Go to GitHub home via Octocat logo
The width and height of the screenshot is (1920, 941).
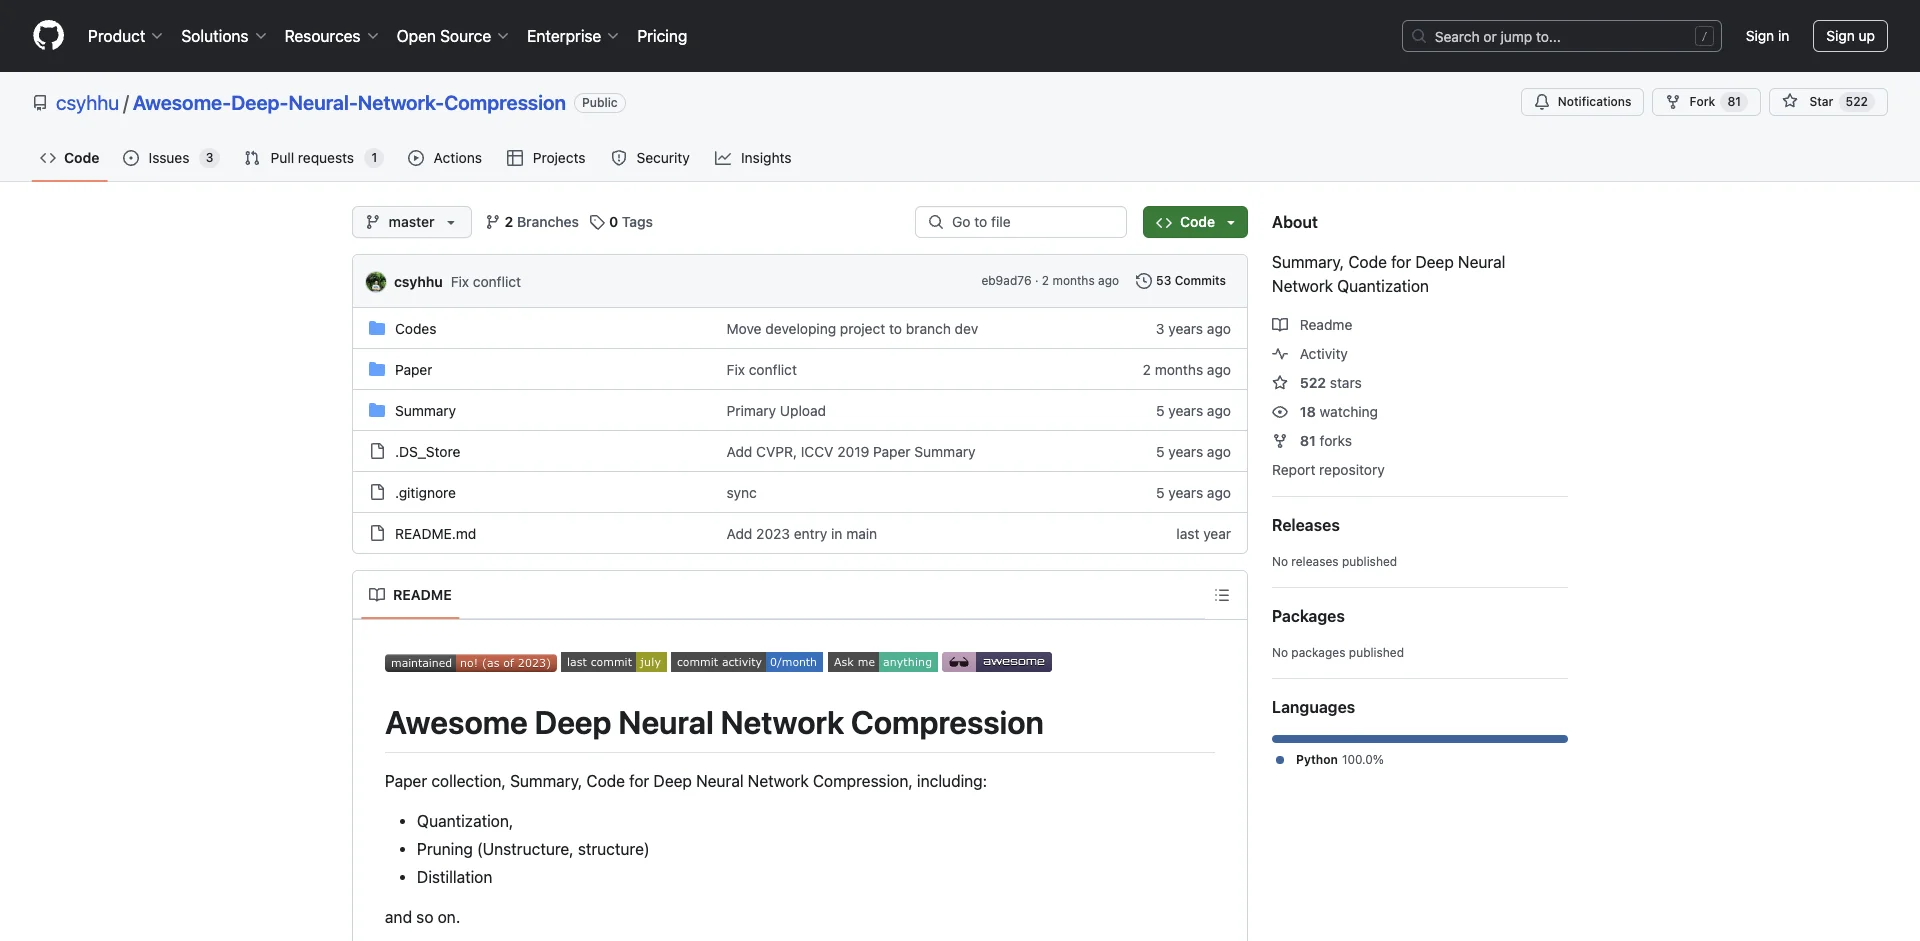pyautogui.click(x=48, y=36)
